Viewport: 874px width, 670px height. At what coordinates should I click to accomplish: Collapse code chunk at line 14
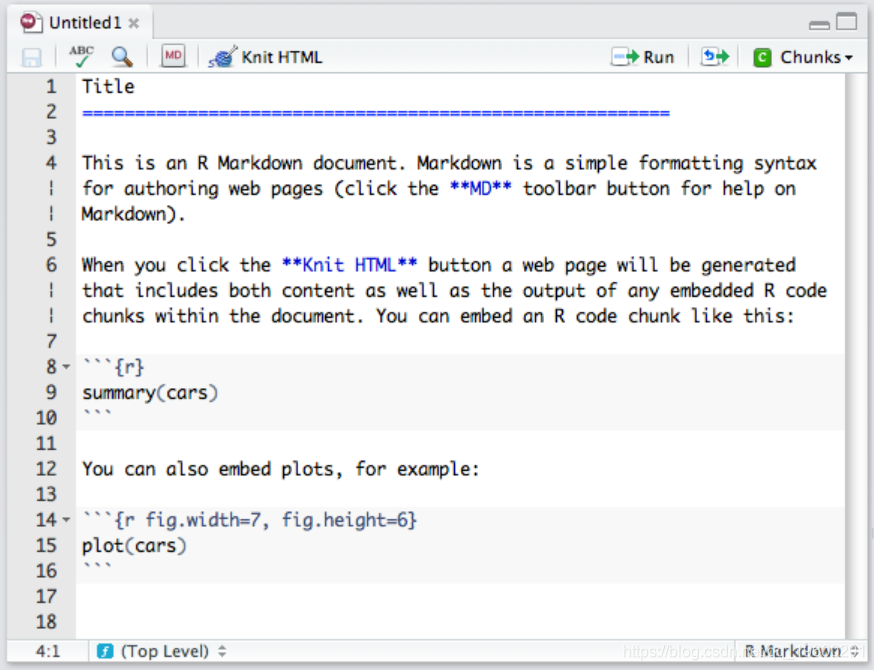(66, 520)
